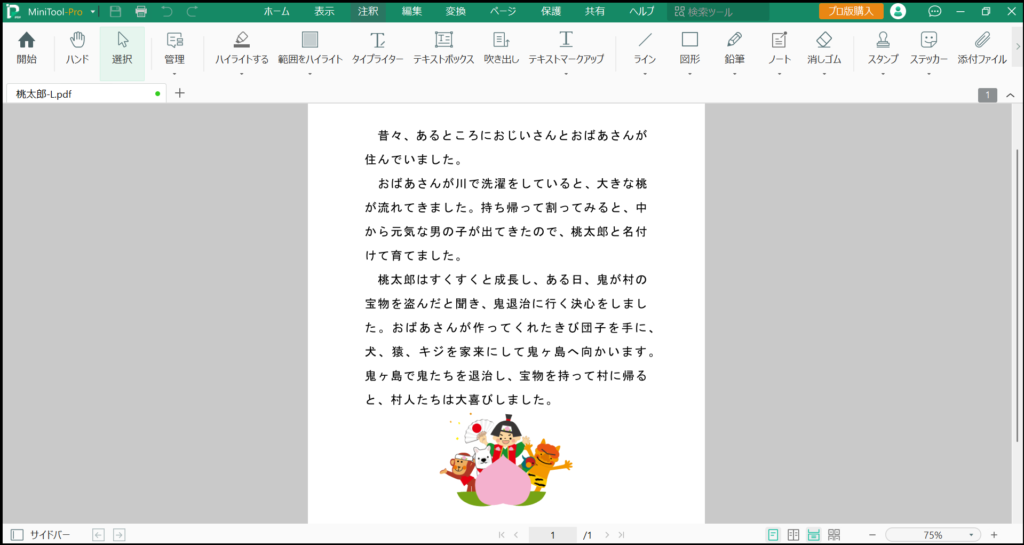Open the user account profile icon
1024x545 pixels.
point(898,11)
